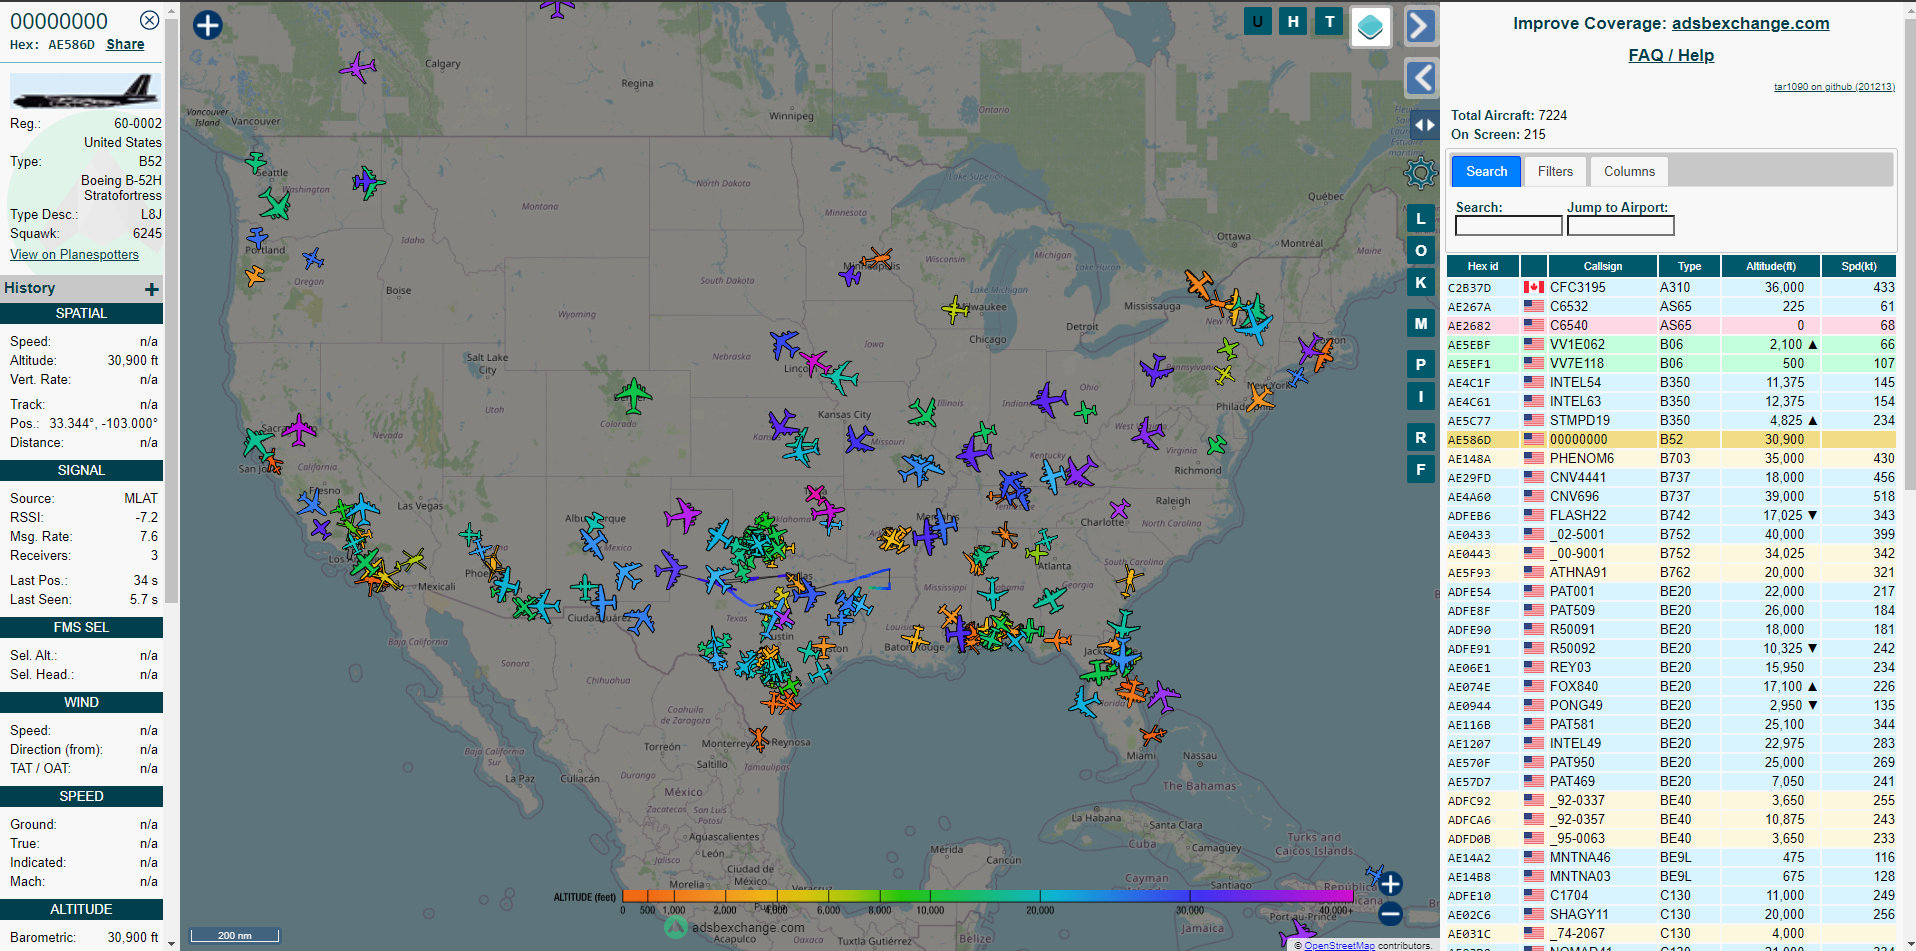
Task: Switch to the Search tab
Action: click(1486, 171)
